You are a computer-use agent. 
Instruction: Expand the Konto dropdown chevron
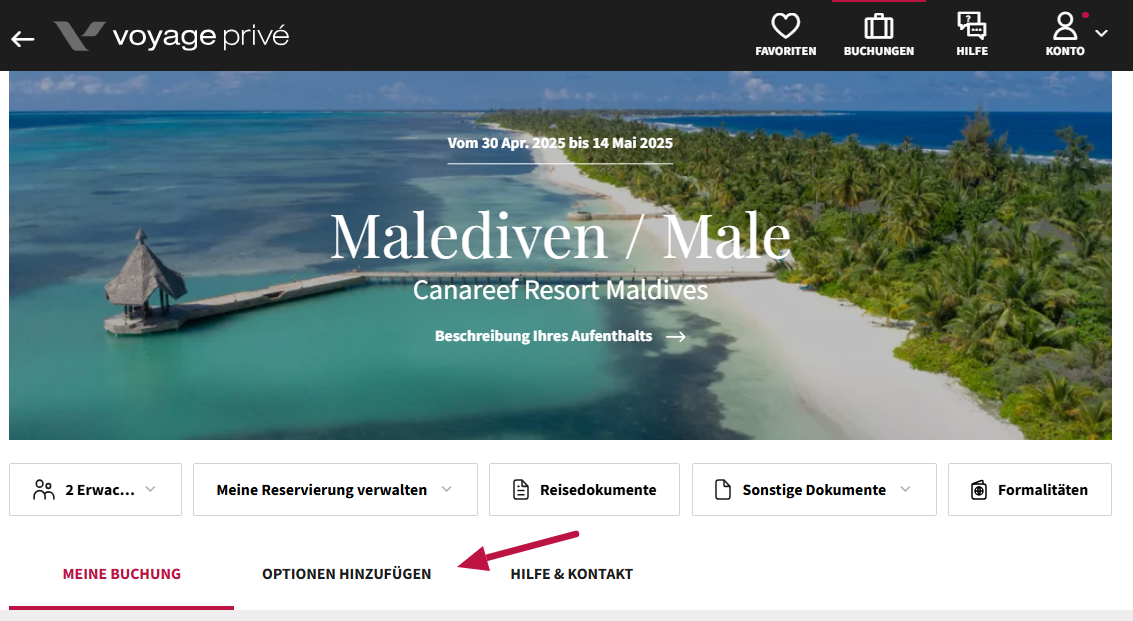tap(1101, 33)
